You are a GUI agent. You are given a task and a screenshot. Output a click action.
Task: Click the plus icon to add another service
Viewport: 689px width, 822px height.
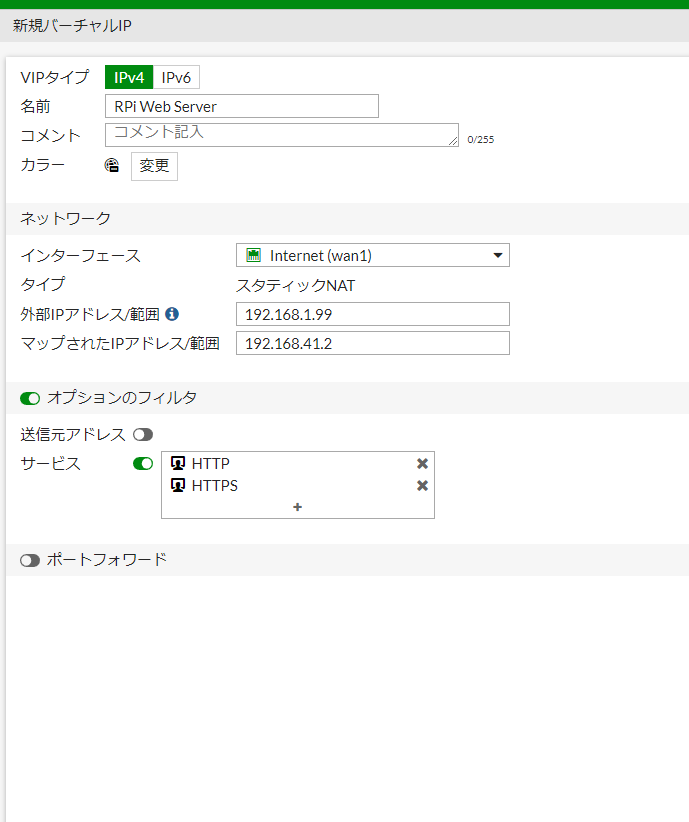297,508
